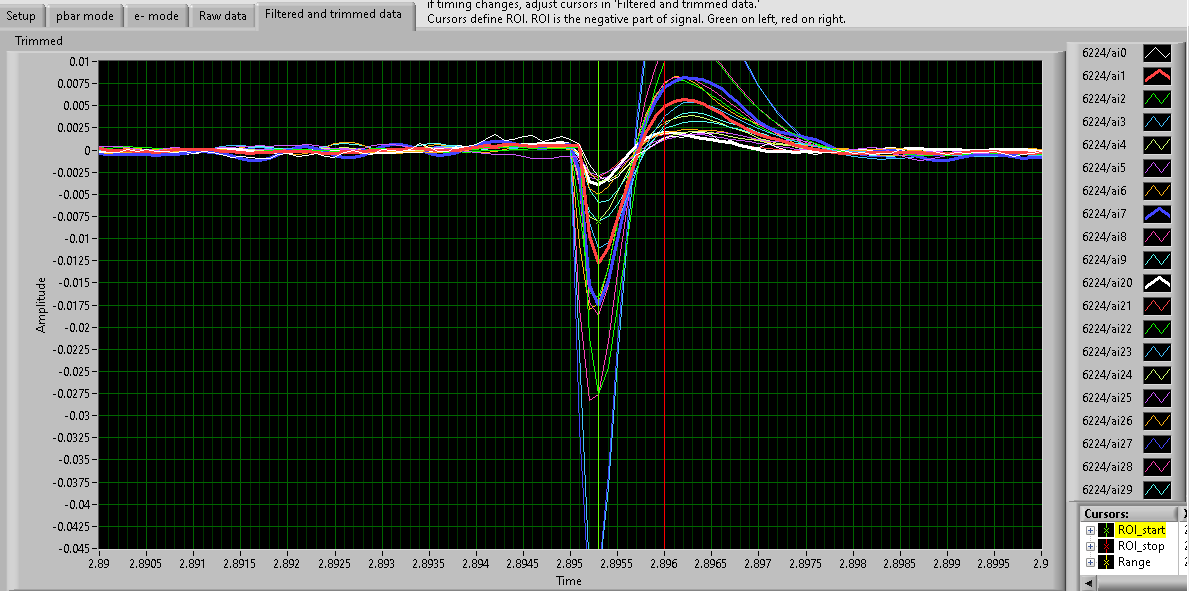
Task: Click 6224/ai21 red plot swatch
Action: click(x=1157, y=306)
